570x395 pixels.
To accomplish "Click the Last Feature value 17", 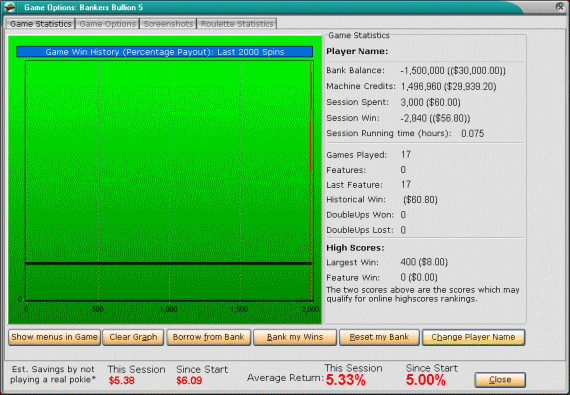I will point(406,185).
